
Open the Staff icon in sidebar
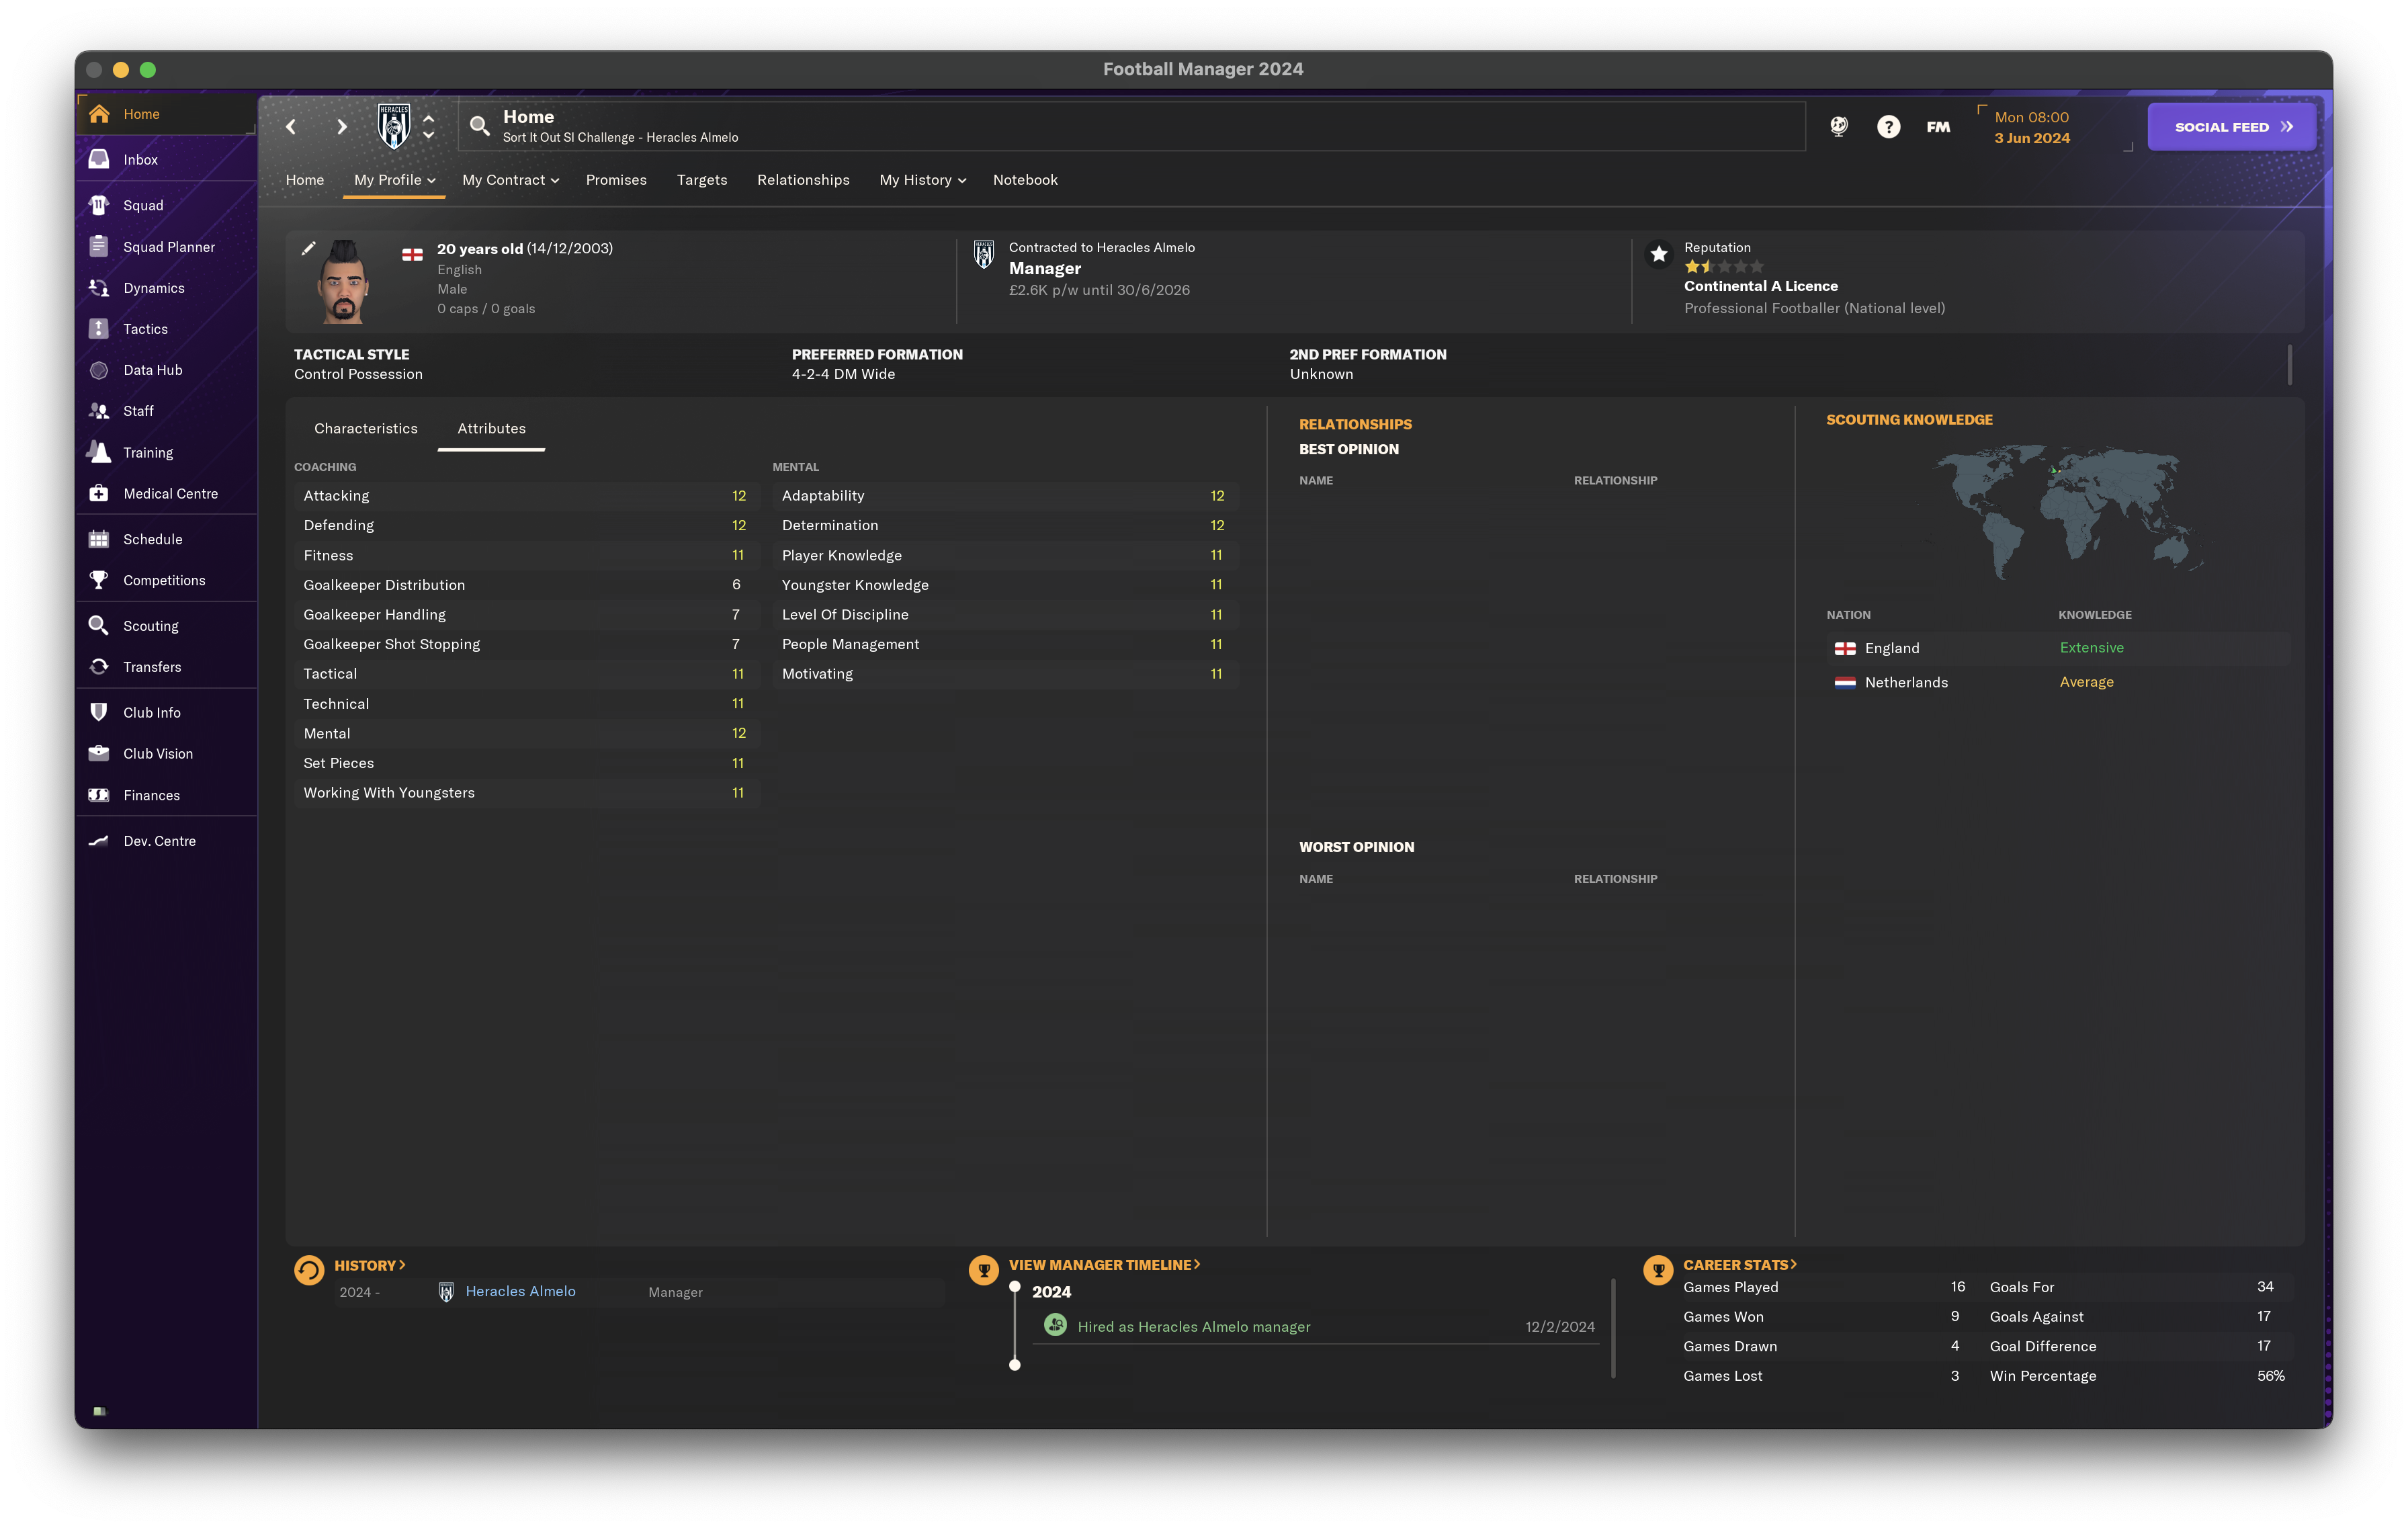click(99, 411)
